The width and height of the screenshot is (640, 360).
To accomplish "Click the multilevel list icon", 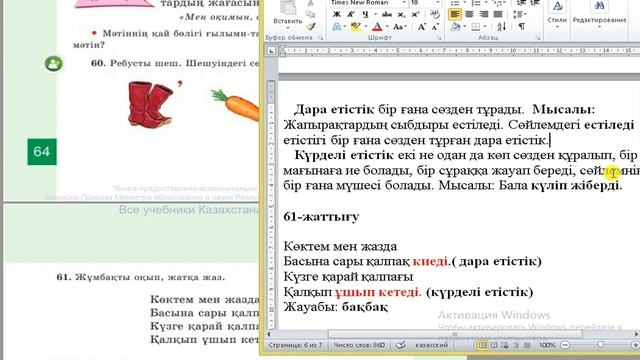I will click(x=499, y=3).
